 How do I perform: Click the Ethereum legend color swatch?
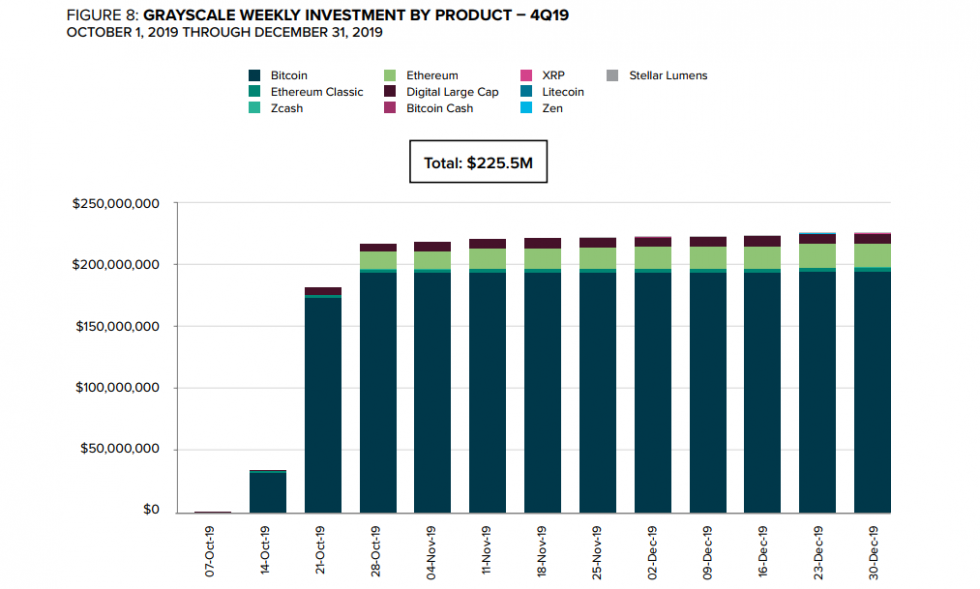(x=391, y=76)
